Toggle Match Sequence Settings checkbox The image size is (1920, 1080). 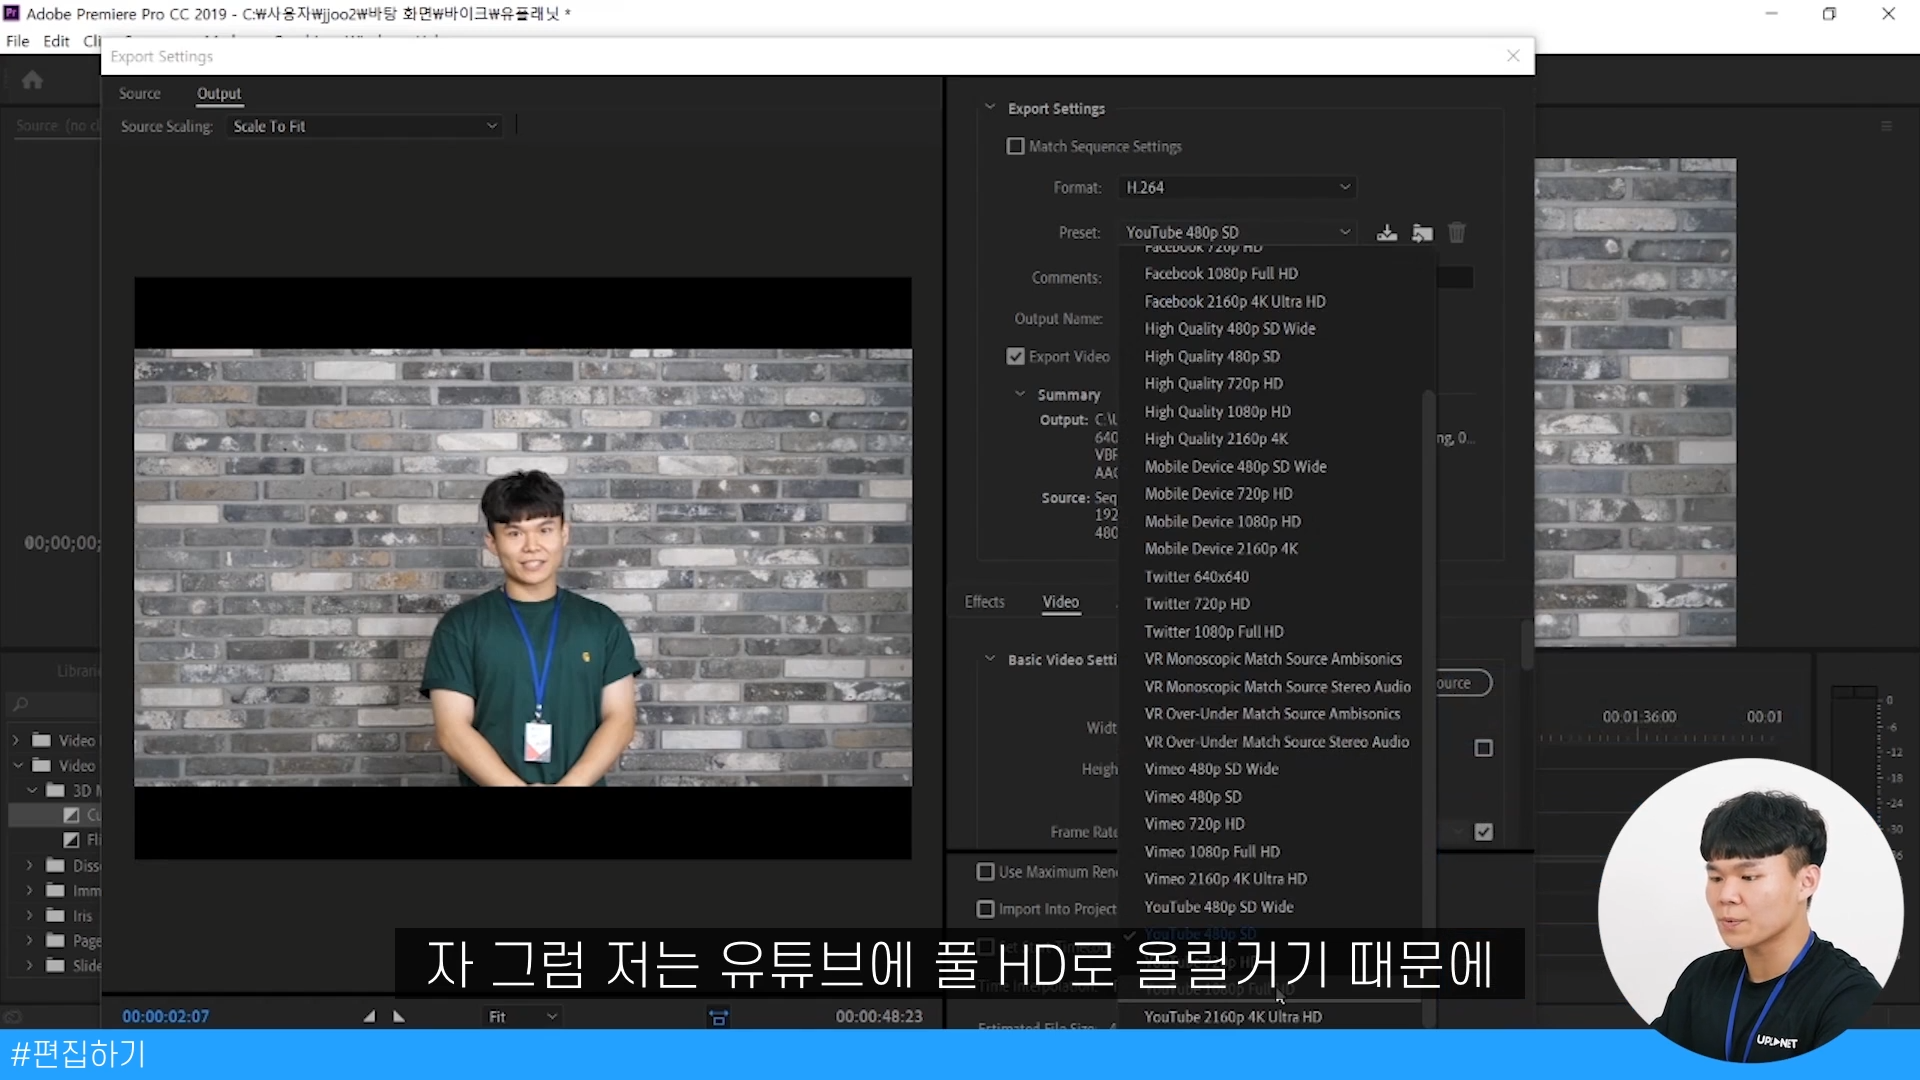(x=1016, y=147)
